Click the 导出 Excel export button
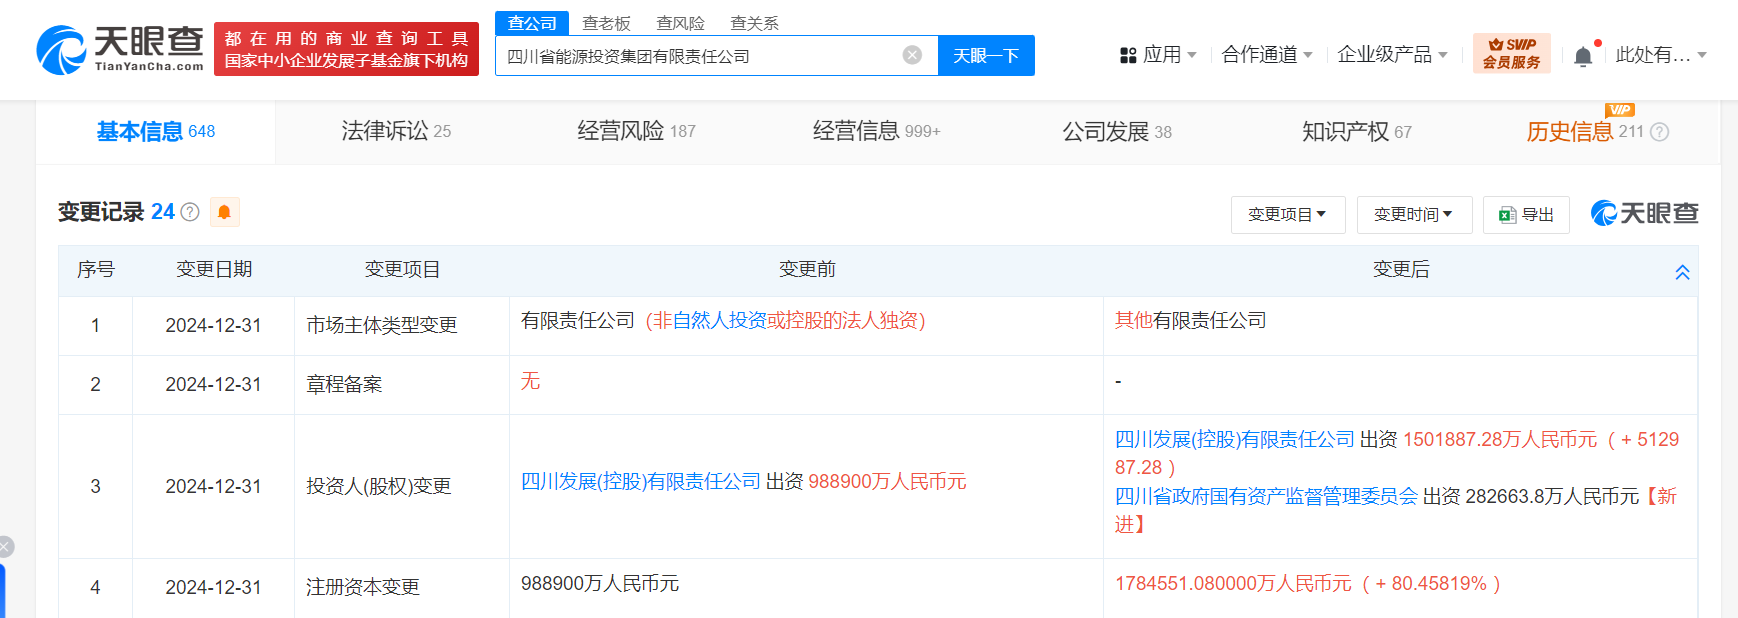The width and height of the screenshot is (1738, 618). point(1526,215)
